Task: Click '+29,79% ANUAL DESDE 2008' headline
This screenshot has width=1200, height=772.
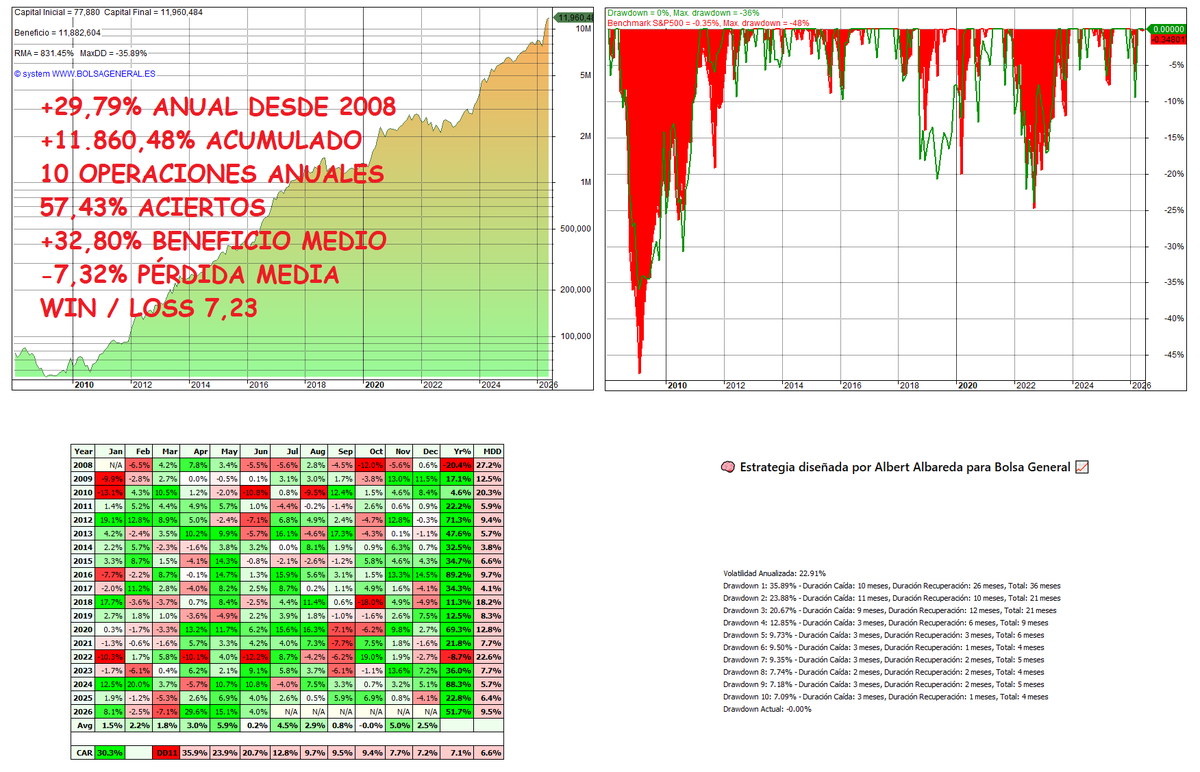Action: [x=219, y=107]
